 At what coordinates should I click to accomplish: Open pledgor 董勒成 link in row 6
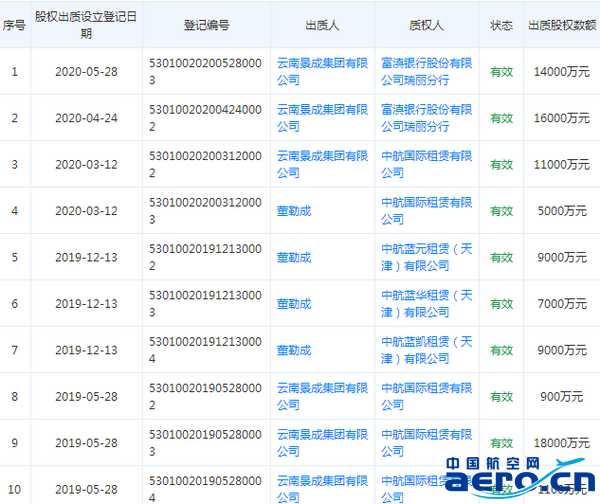pyautogui.click(x=294, y=304)
